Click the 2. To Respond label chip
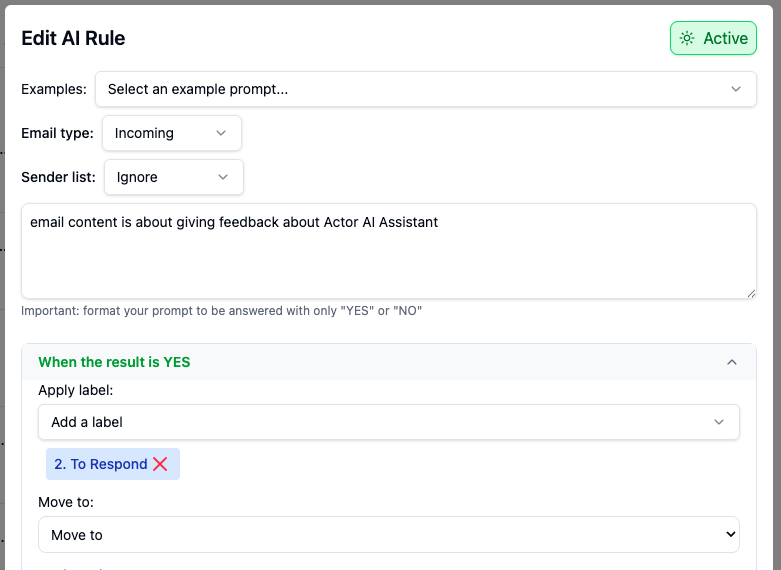Image resolution: width=781 pixels, height=570 pixels. click(100, 464)
